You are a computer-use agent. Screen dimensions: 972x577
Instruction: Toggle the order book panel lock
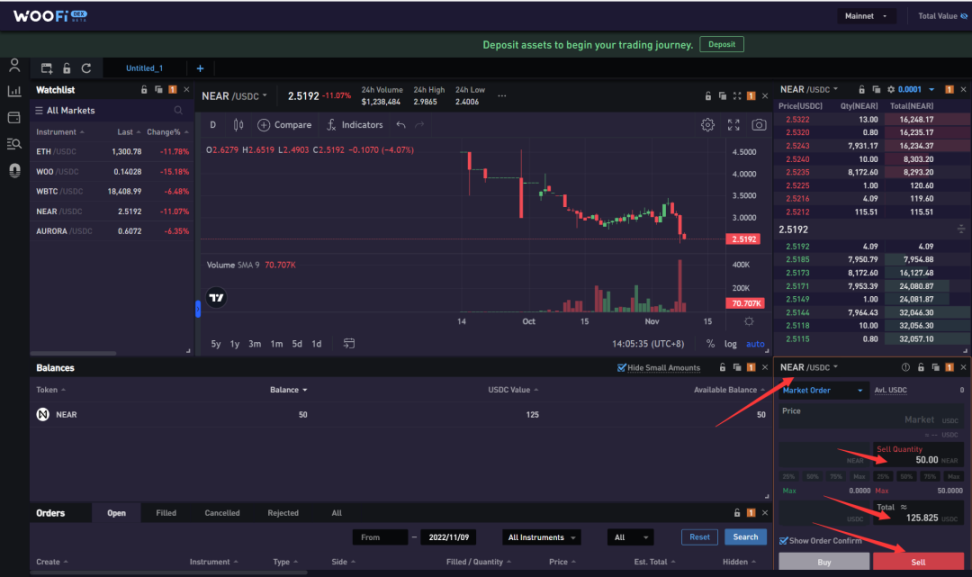pyautogui.click(x=862, y=89)
